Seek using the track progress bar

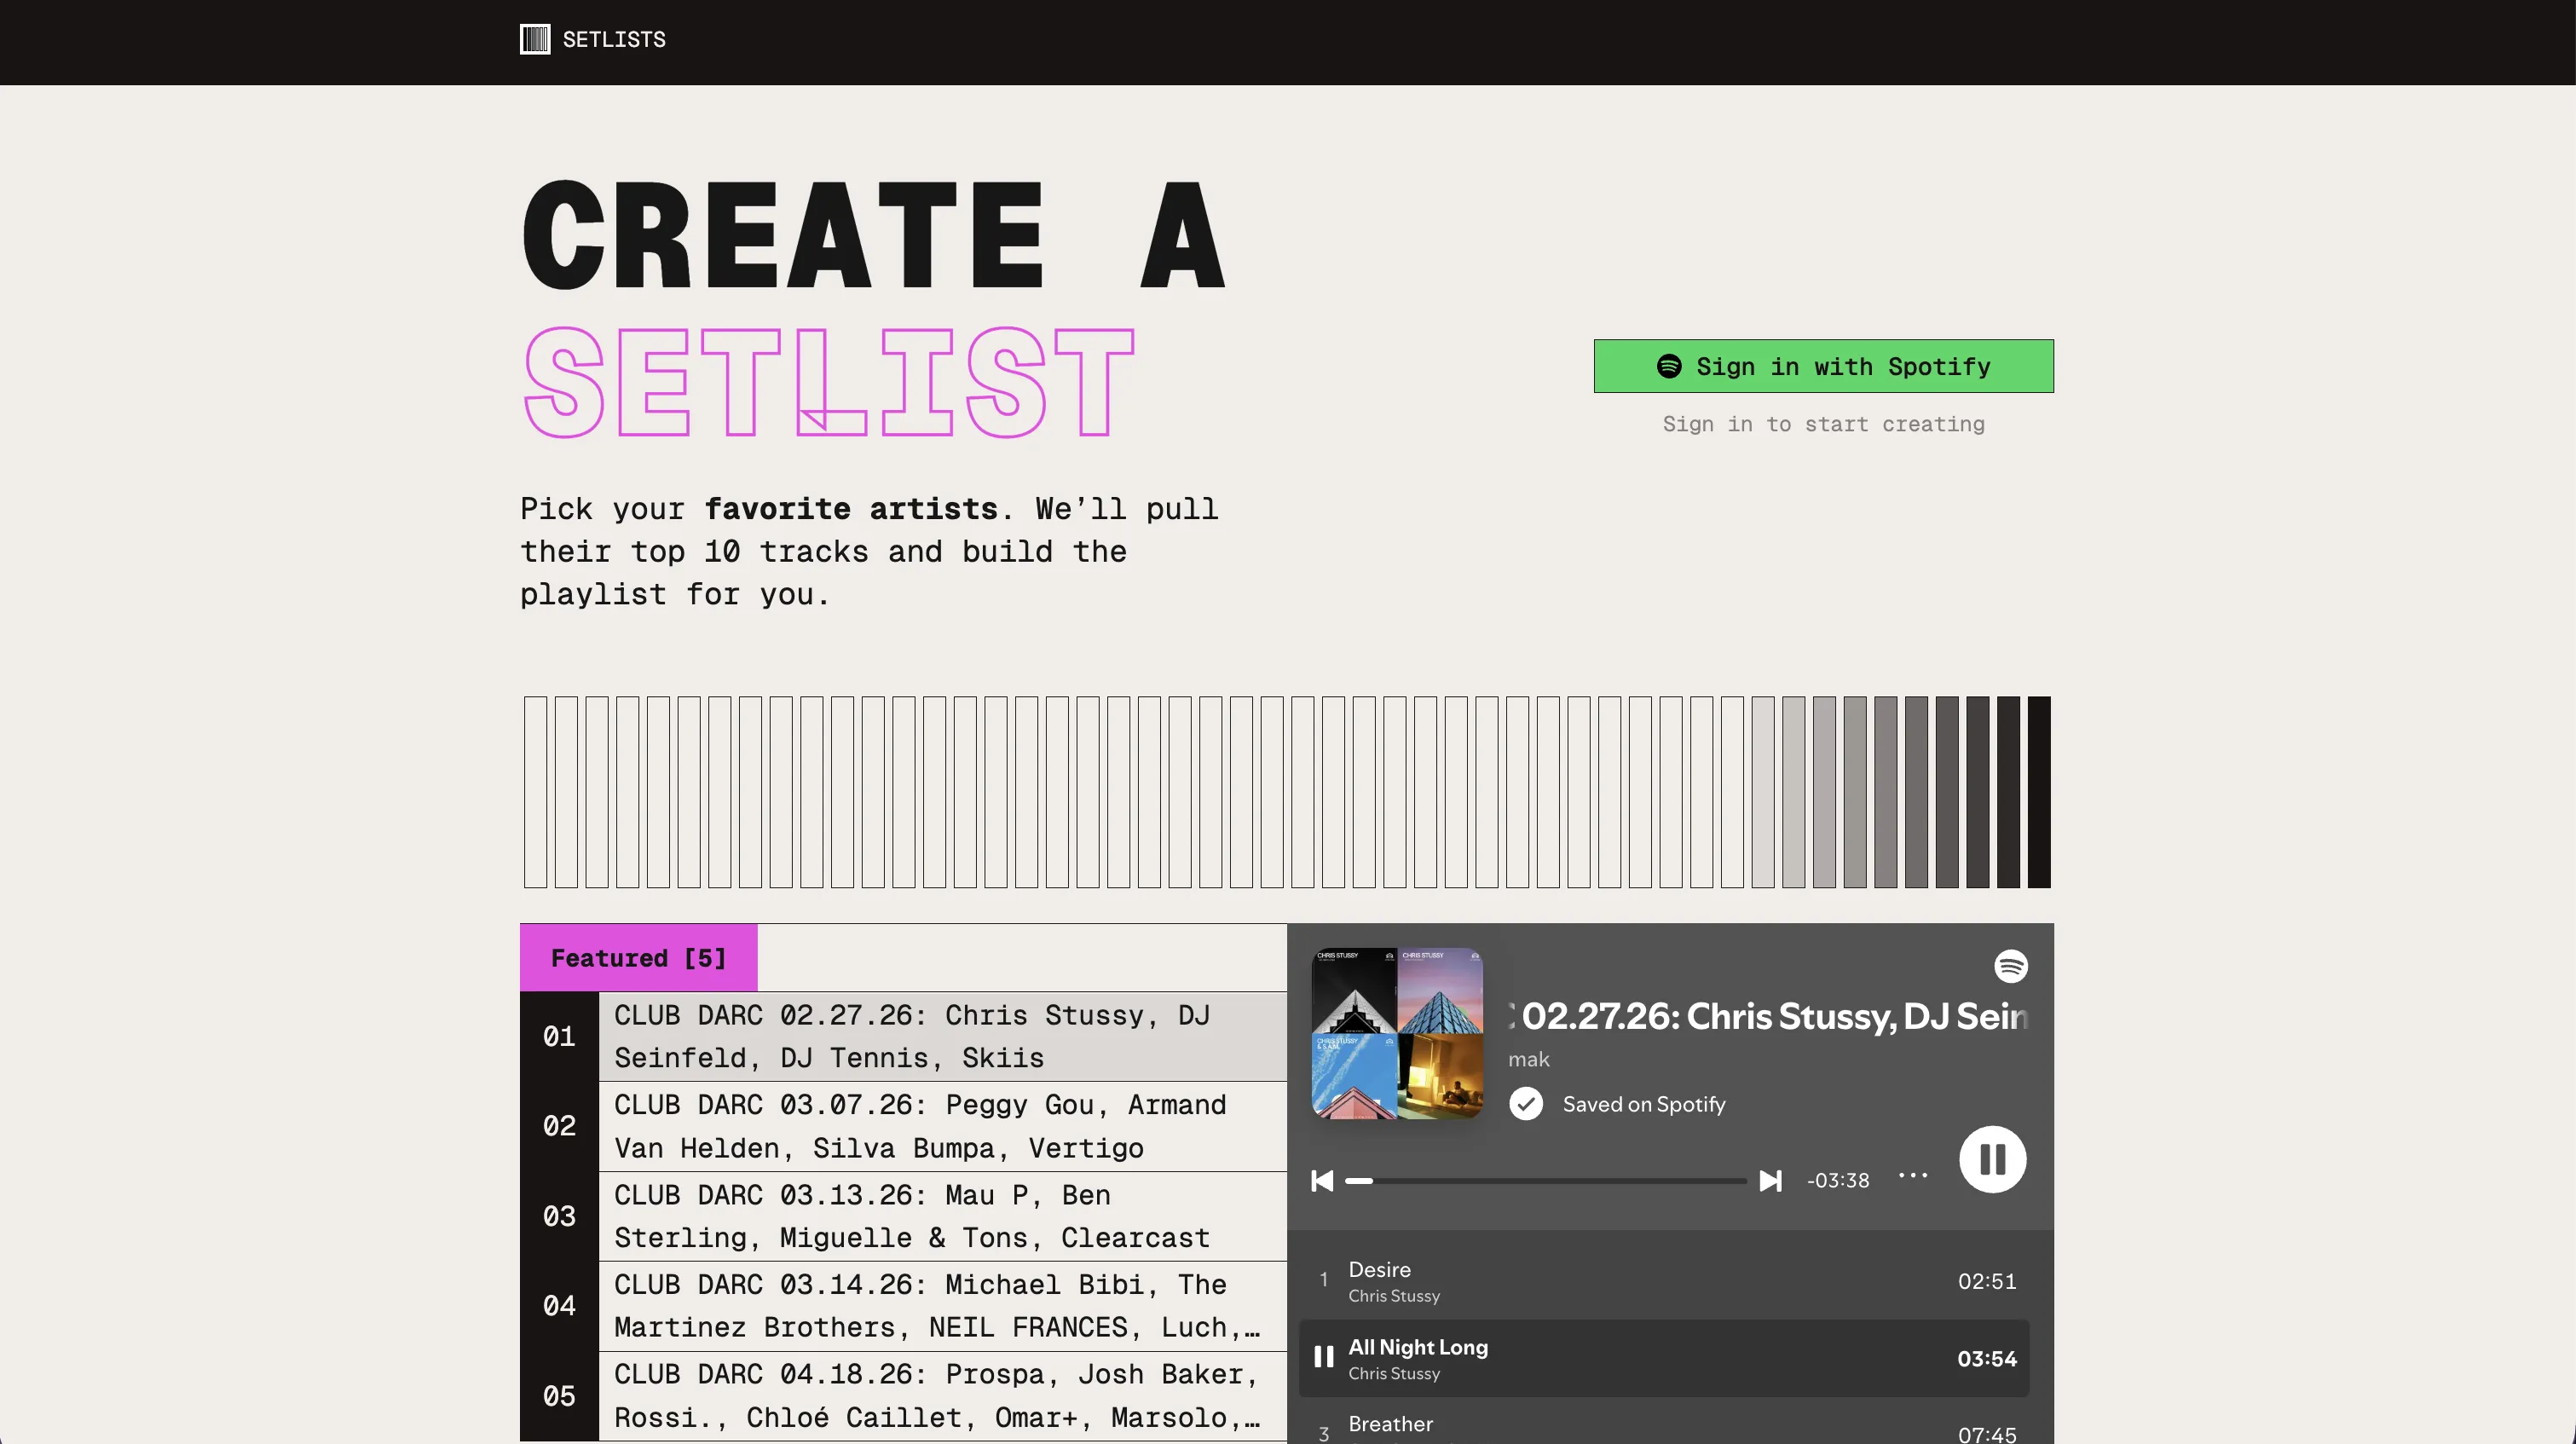[1546, 1181]
